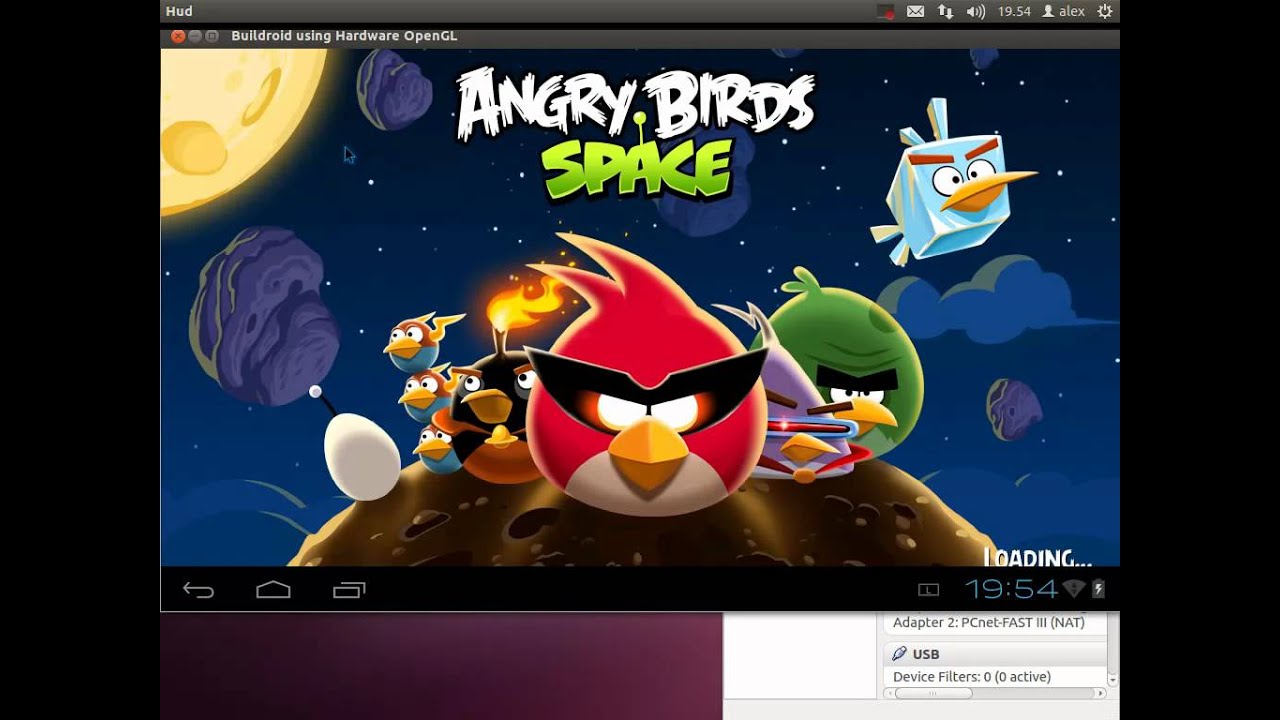Click the Buildroid using Hardware OpenGL title
The image size is (1280, 720).
point(344,36)
